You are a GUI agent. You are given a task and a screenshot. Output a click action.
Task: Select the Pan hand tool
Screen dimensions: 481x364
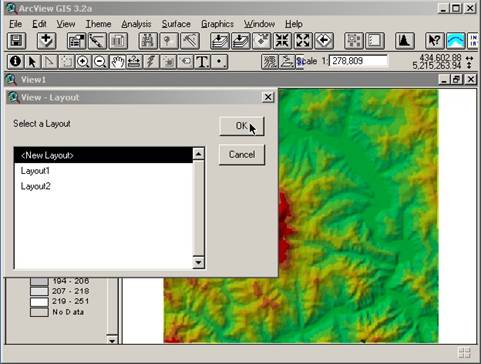(x=117, y=62)
